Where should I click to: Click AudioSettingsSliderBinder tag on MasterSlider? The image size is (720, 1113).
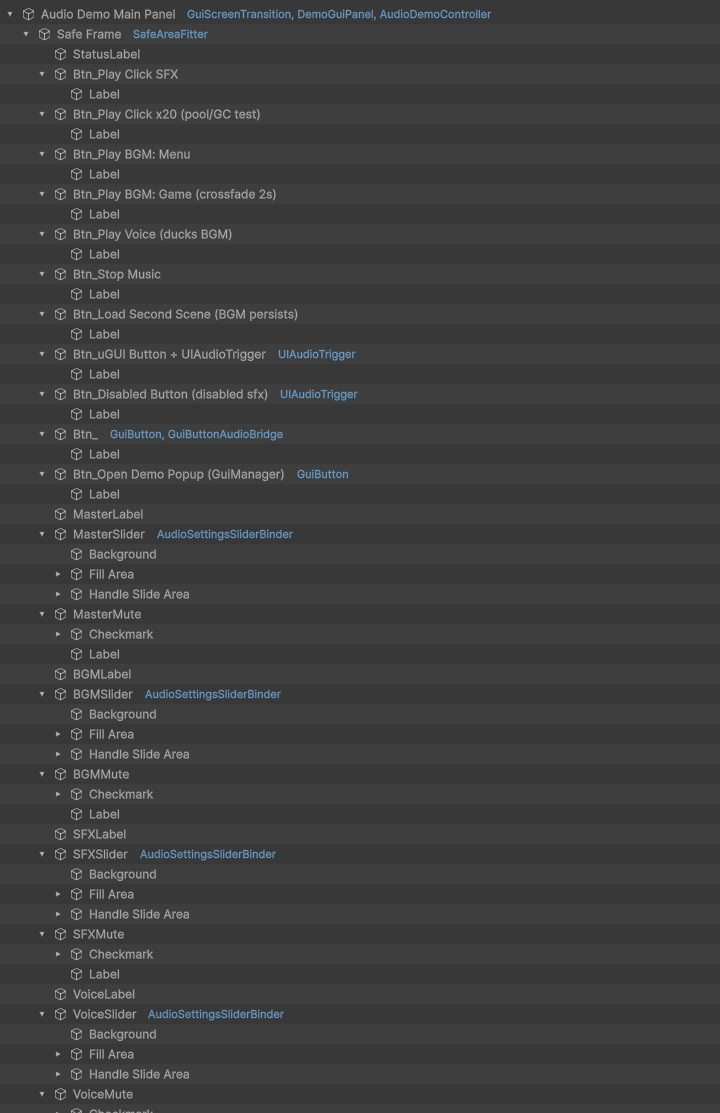coord(224,534)
